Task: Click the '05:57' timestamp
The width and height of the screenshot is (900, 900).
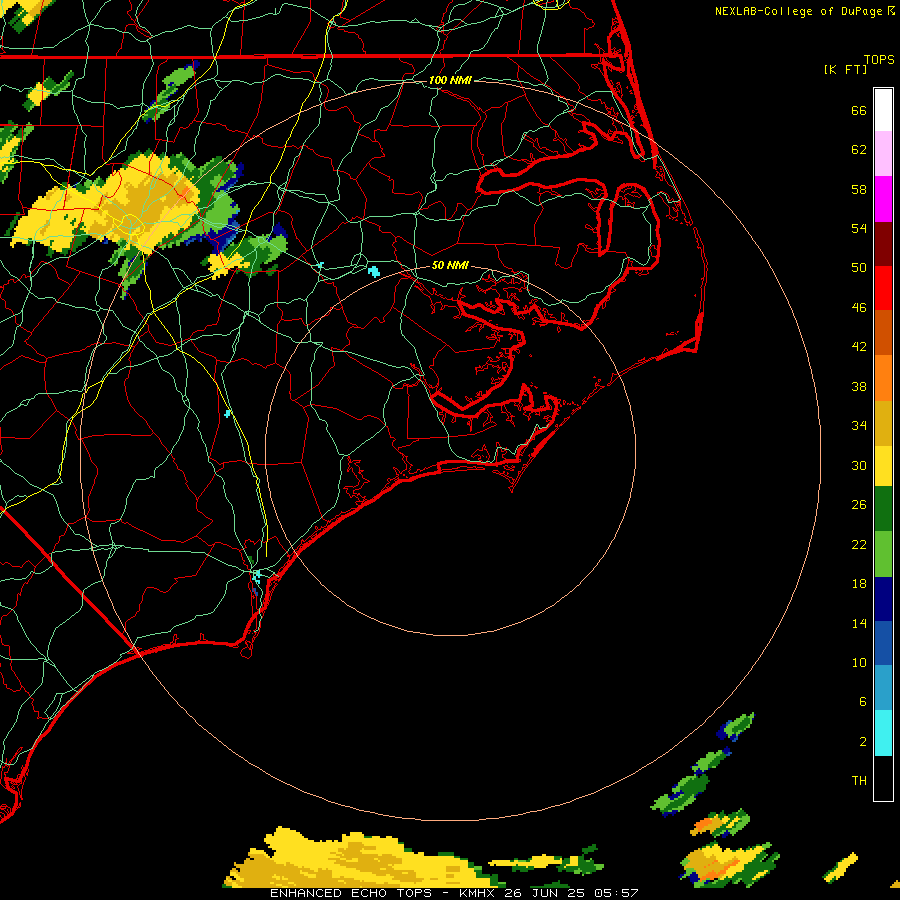Action: coord(617,893)
